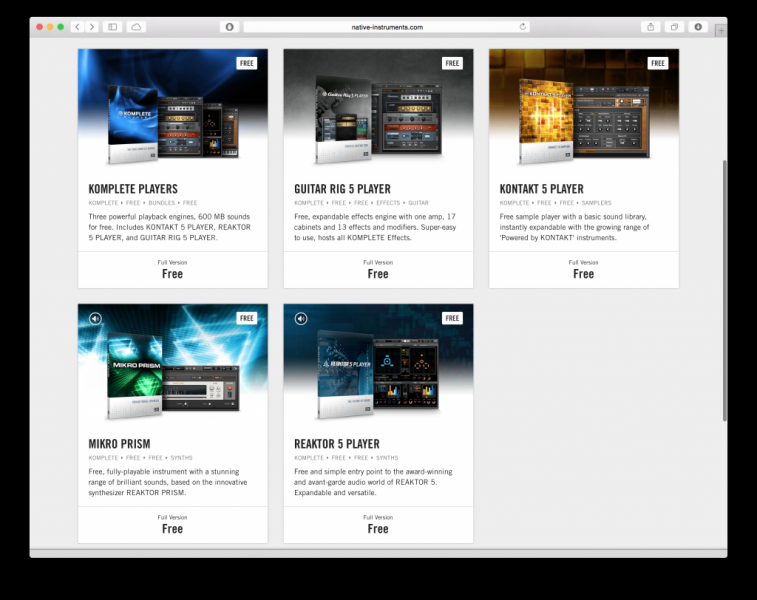Open the Kontakt 5 Player product image
The image size is (757, 600).
point(584,111)
